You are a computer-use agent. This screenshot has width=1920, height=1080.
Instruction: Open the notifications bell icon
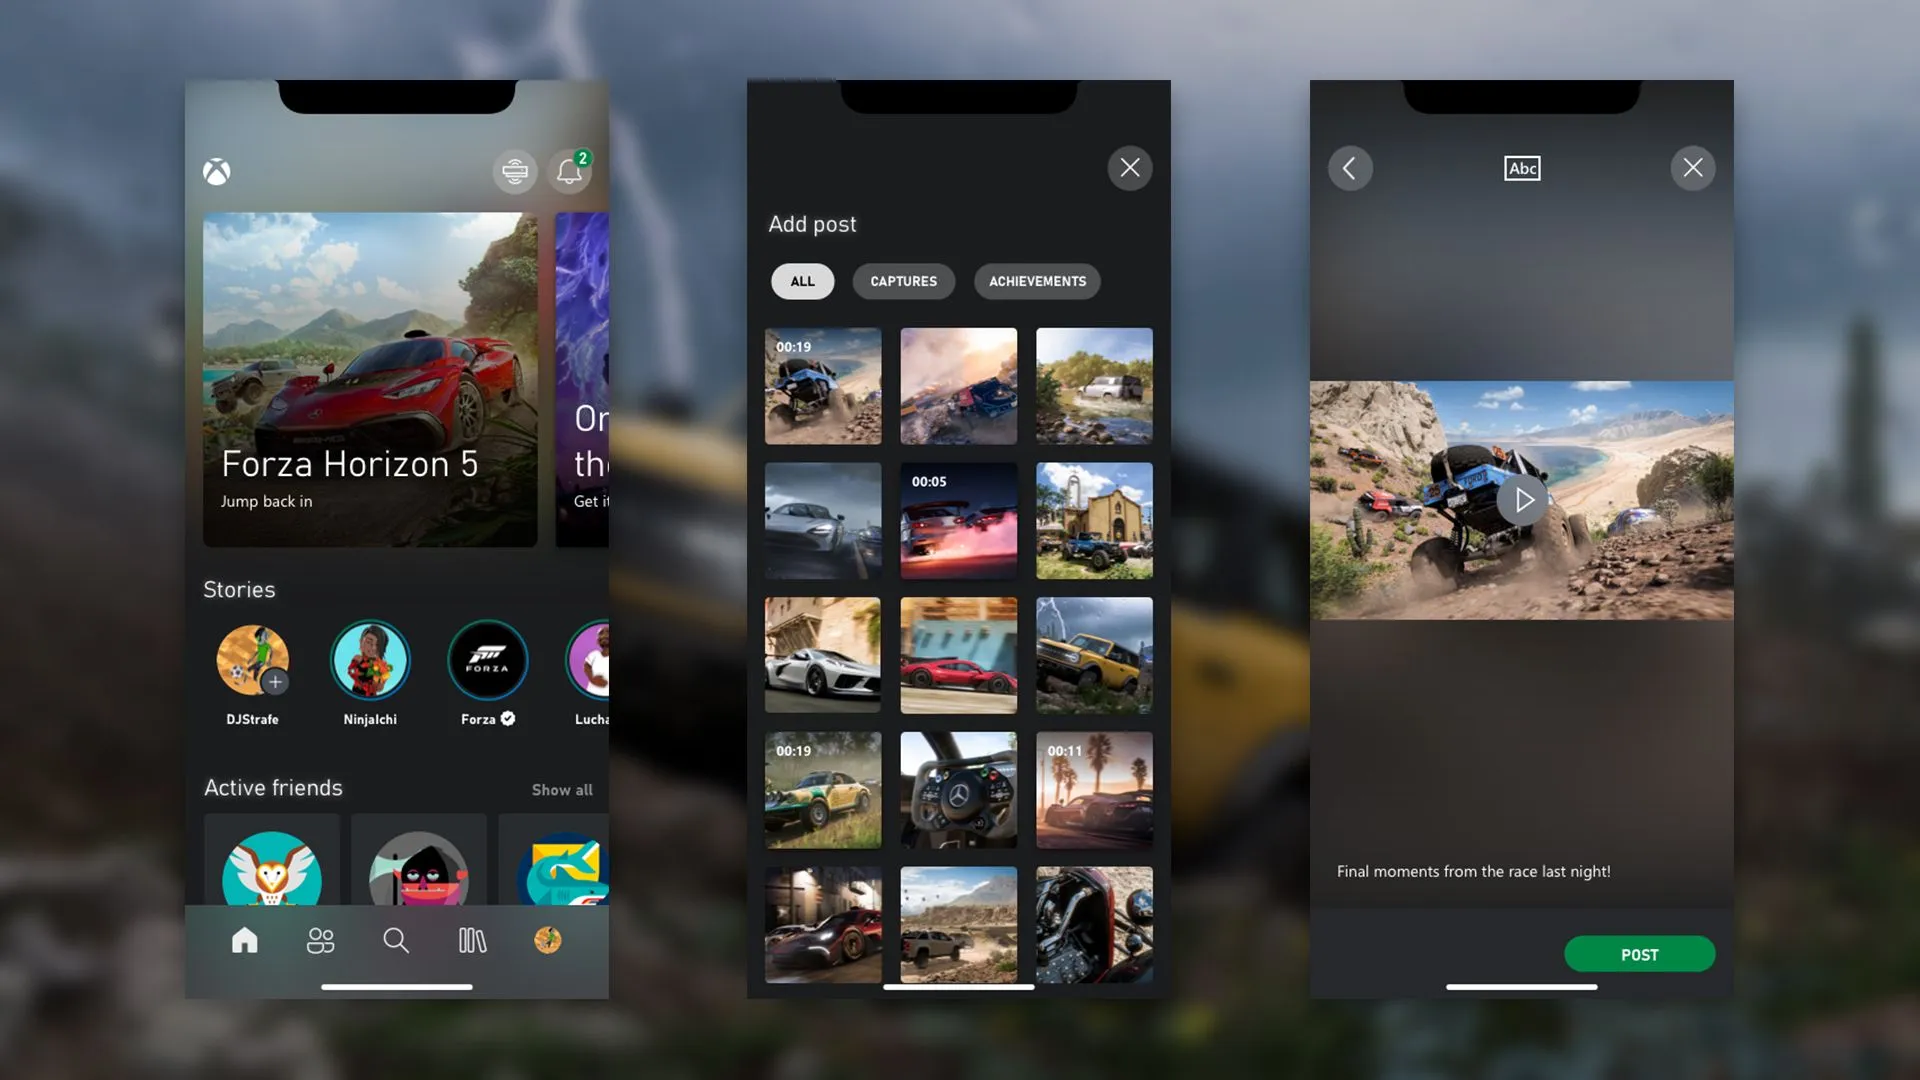click(x=568, y=170)
